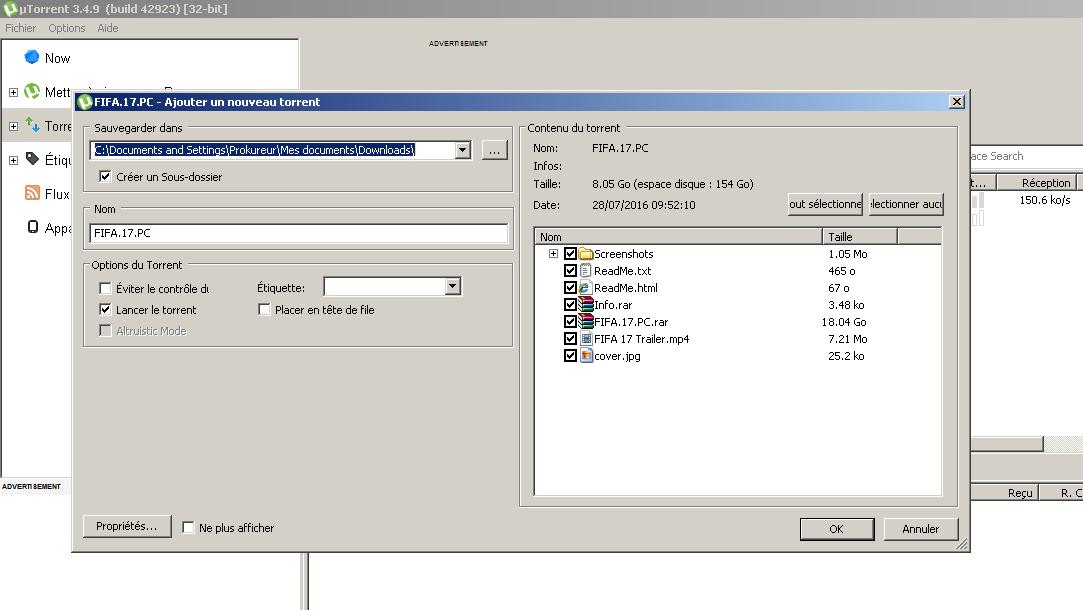Screen dimensions: 1083x610
Task: Click the 18.04 Go size value
Action: point(844,322)
